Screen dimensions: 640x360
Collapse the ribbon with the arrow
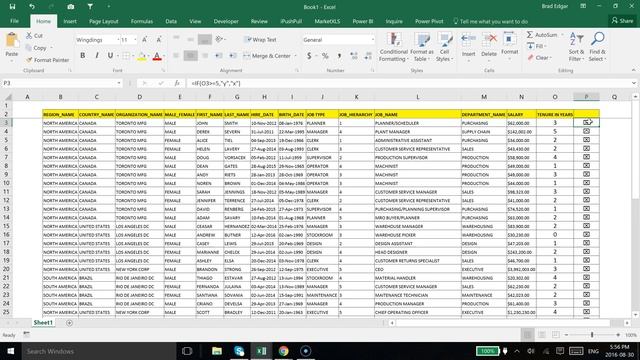pyautogui.click(x=633, y=70)
